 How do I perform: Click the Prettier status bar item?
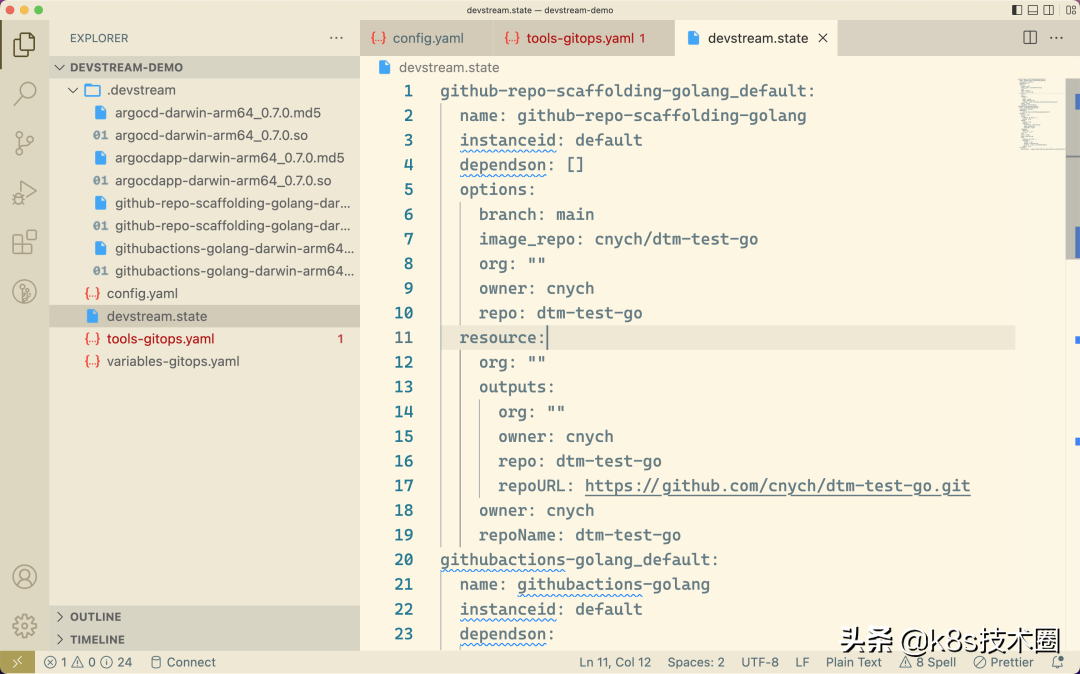click(1004, 662)
